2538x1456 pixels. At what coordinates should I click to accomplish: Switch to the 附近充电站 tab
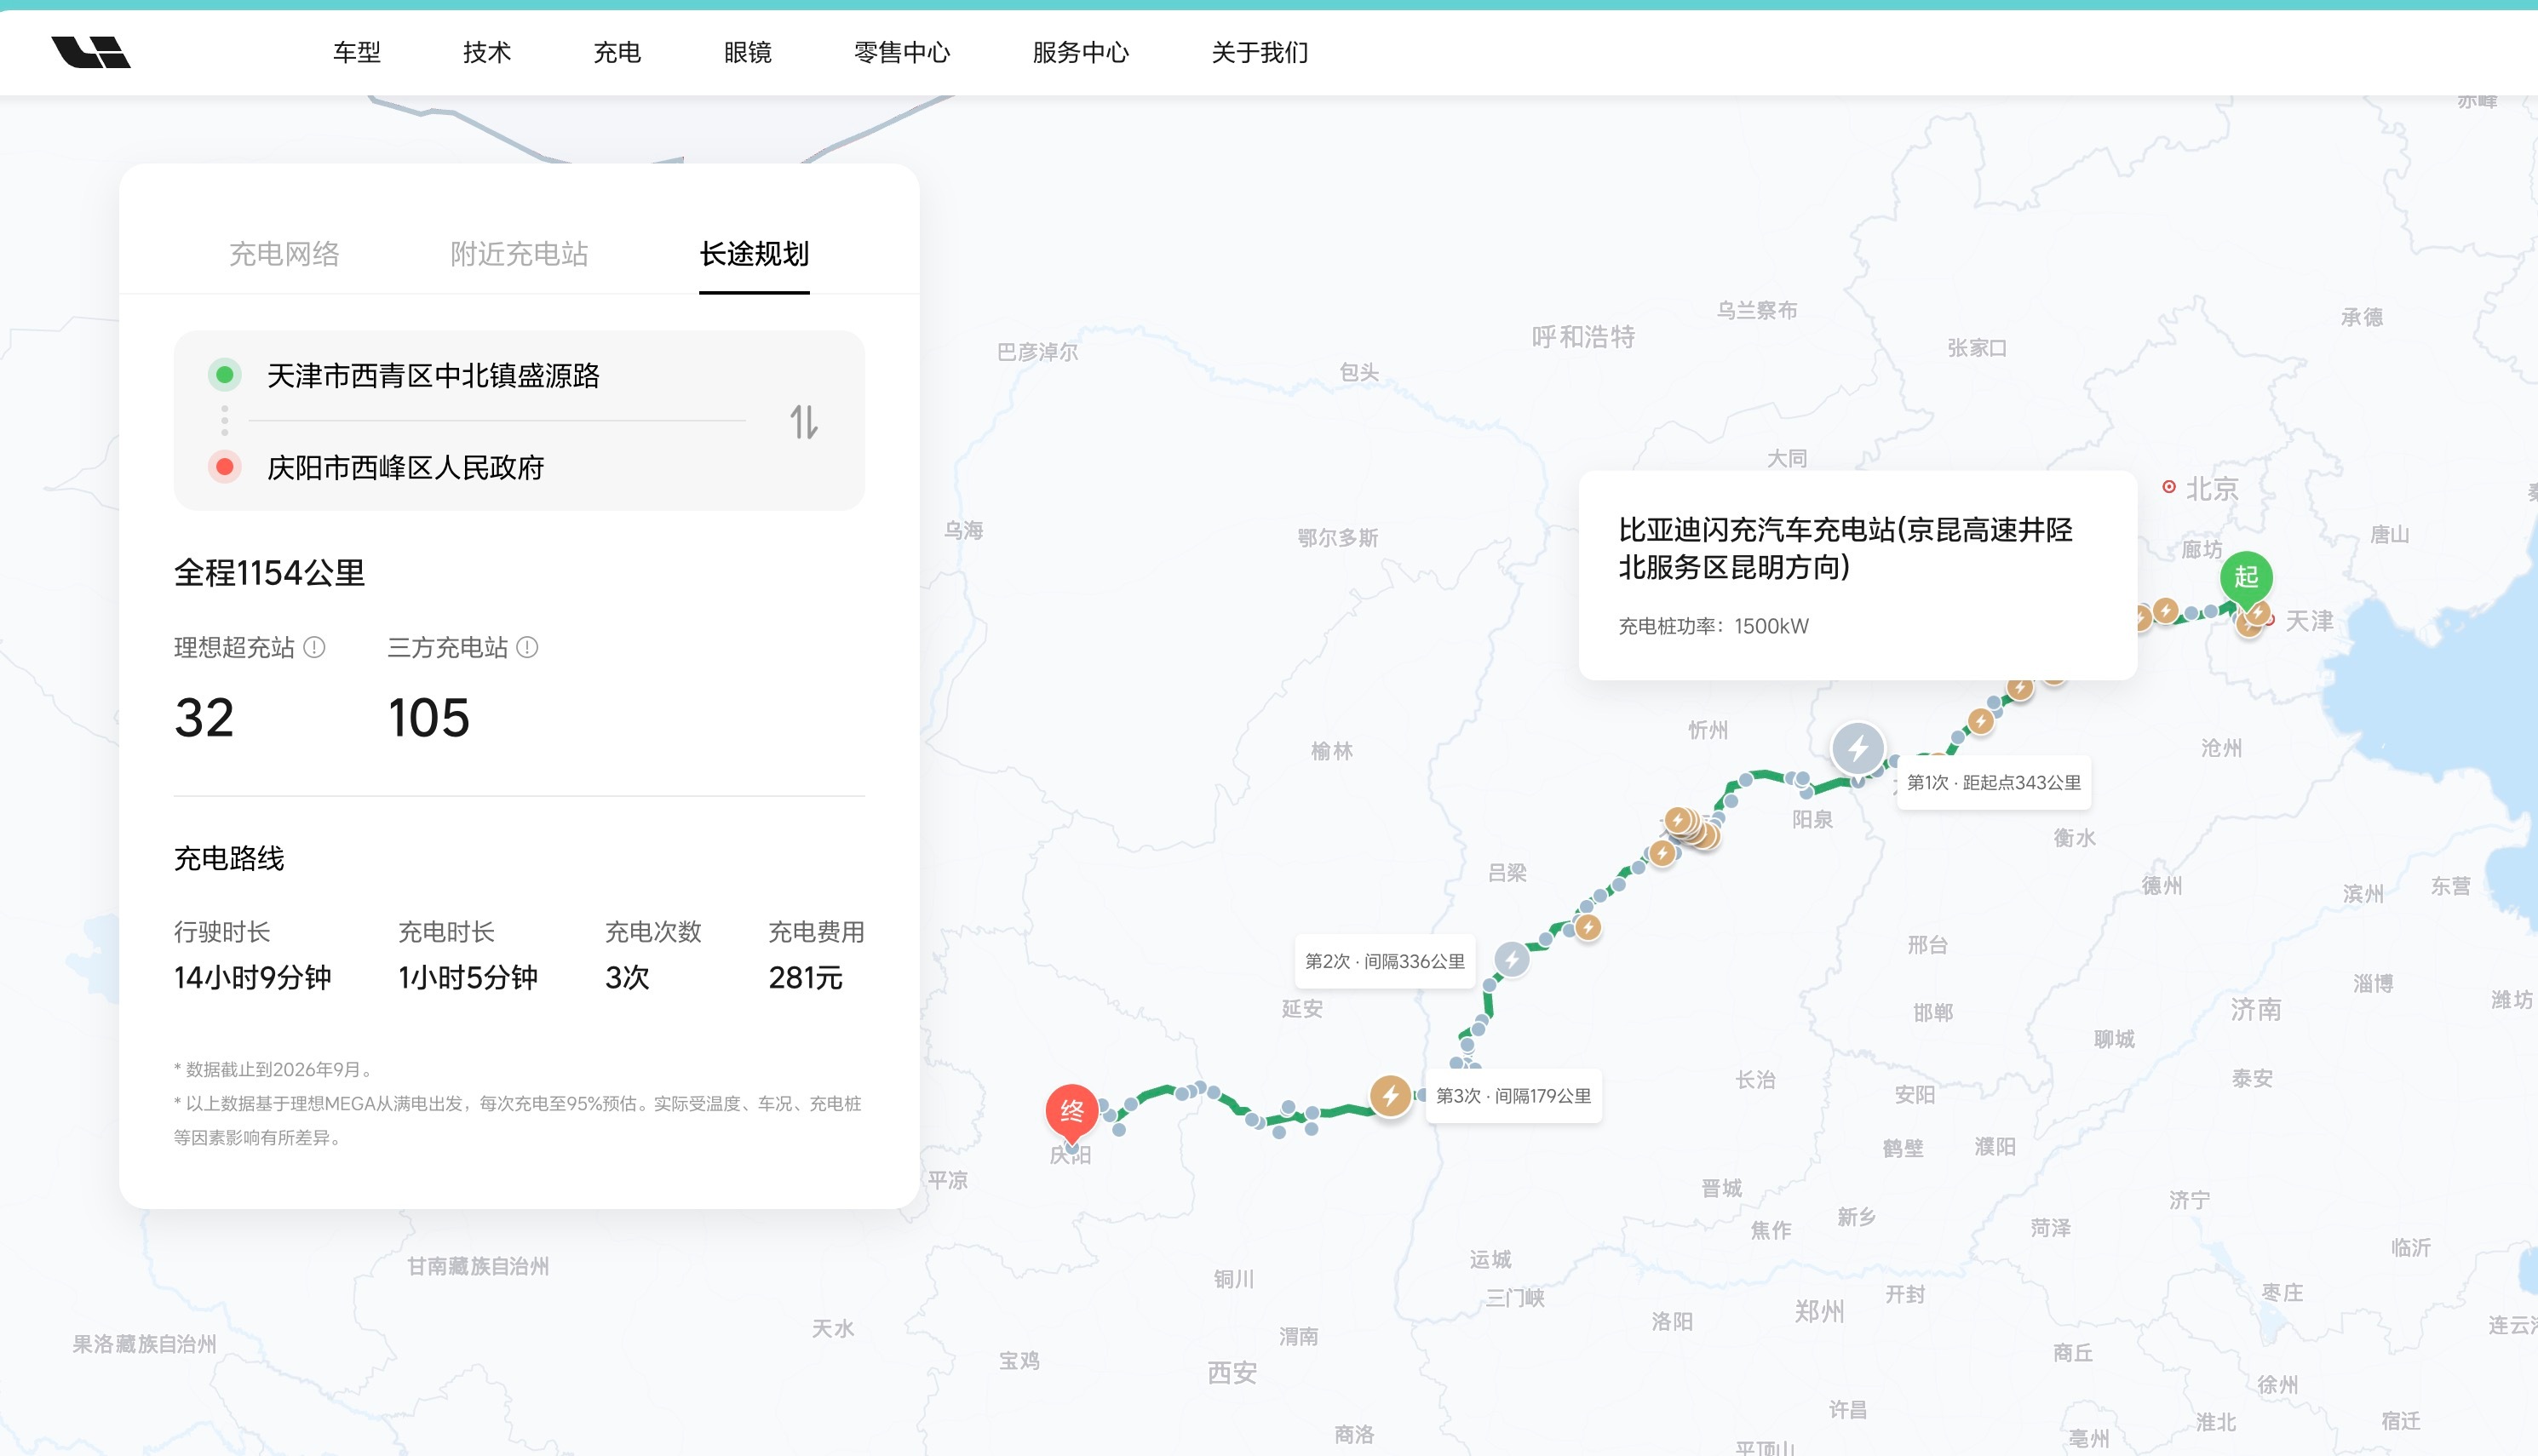(519, 254)
